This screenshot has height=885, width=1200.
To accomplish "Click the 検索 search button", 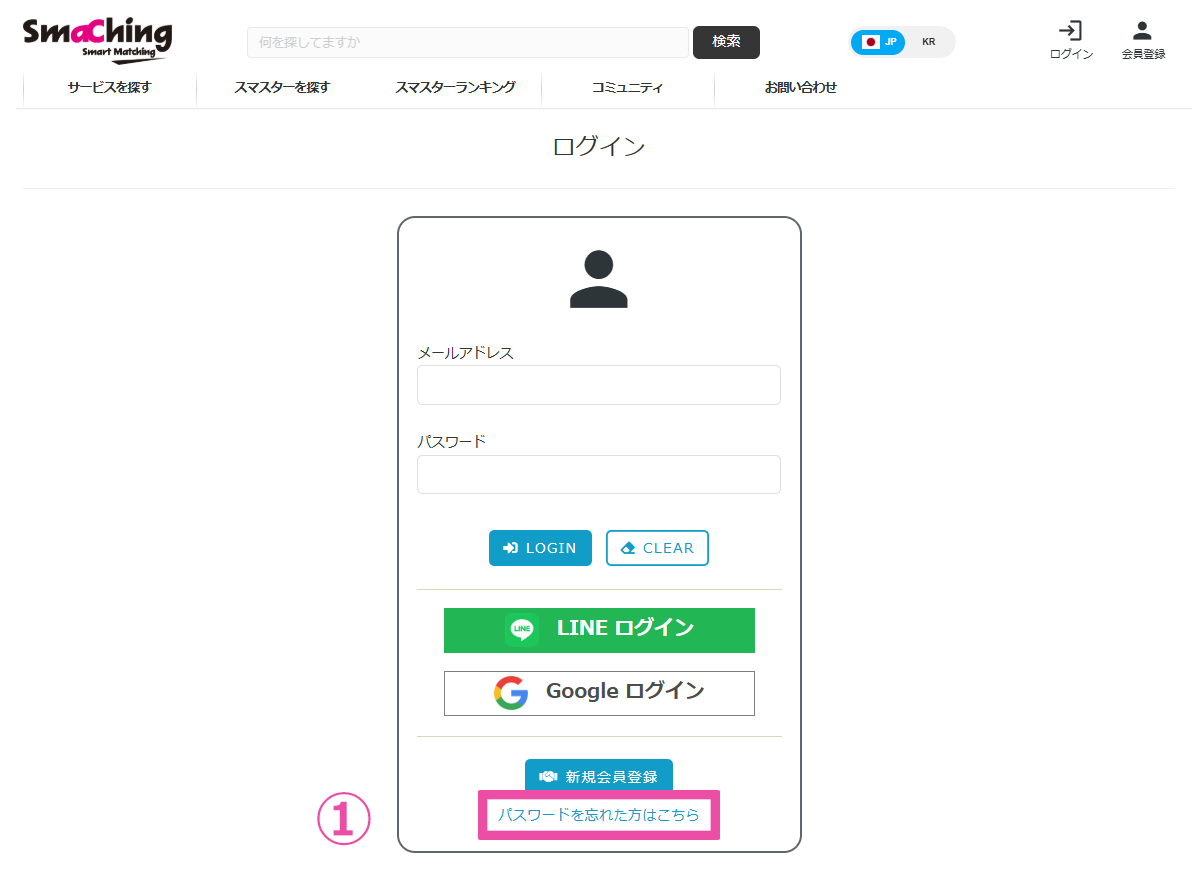I will click(726, 42).
